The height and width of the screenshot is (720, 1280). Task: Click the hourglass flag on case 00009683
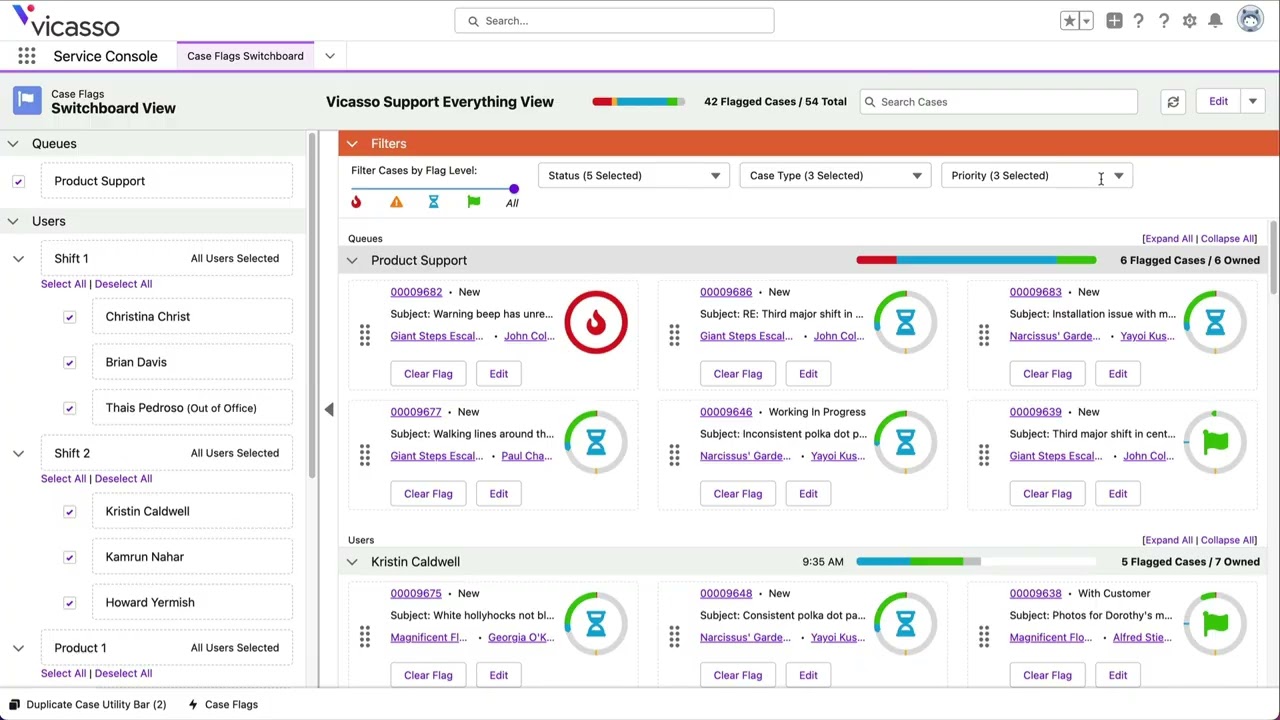click(x=1215, y=322)
